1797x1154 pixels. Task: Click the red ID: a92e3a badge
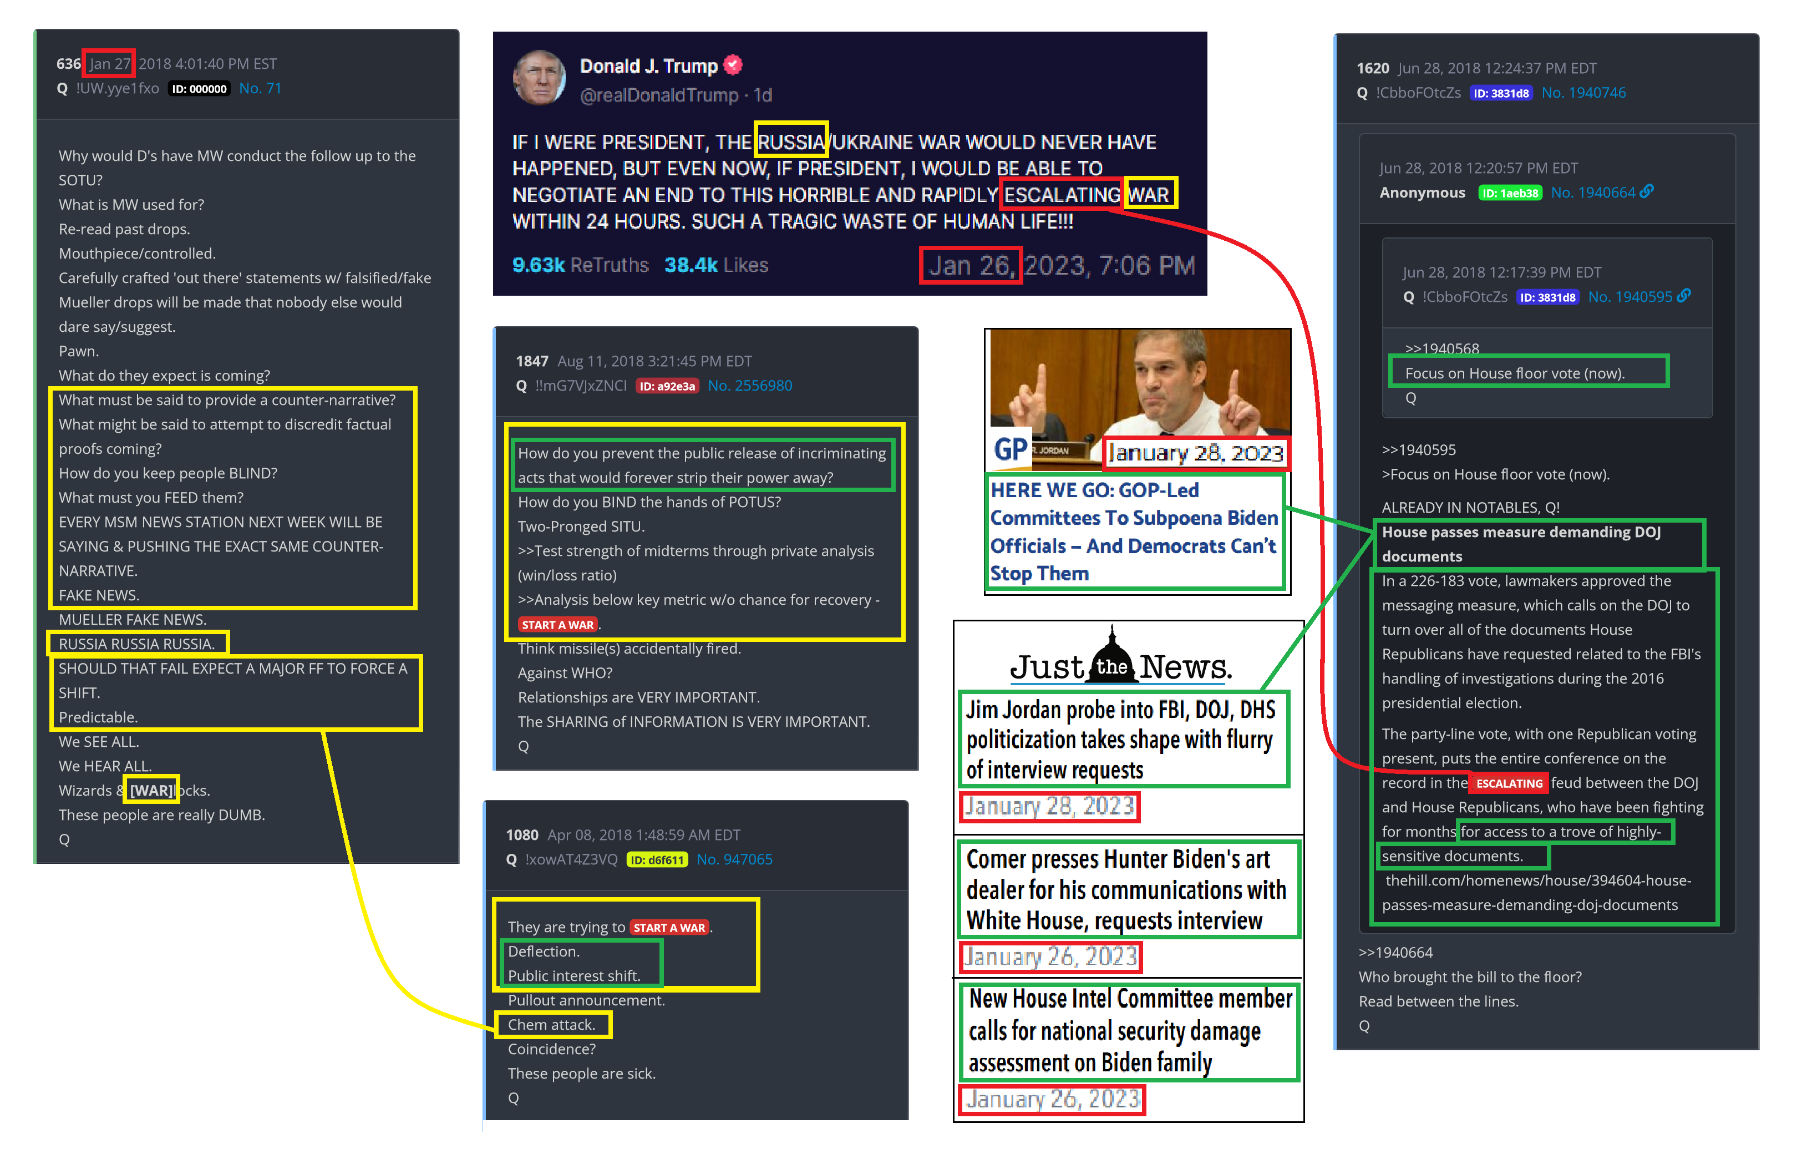[x=667, y=386]
